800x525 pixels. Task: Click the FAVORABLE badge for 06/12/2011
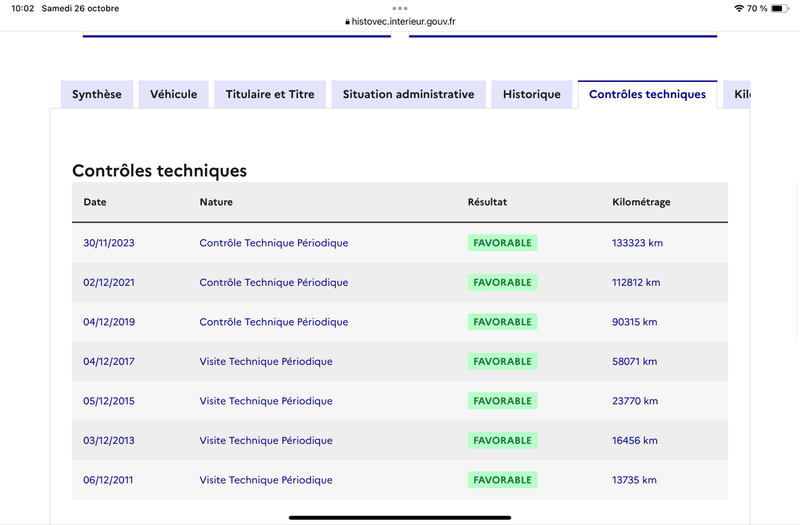click(503, 480)
